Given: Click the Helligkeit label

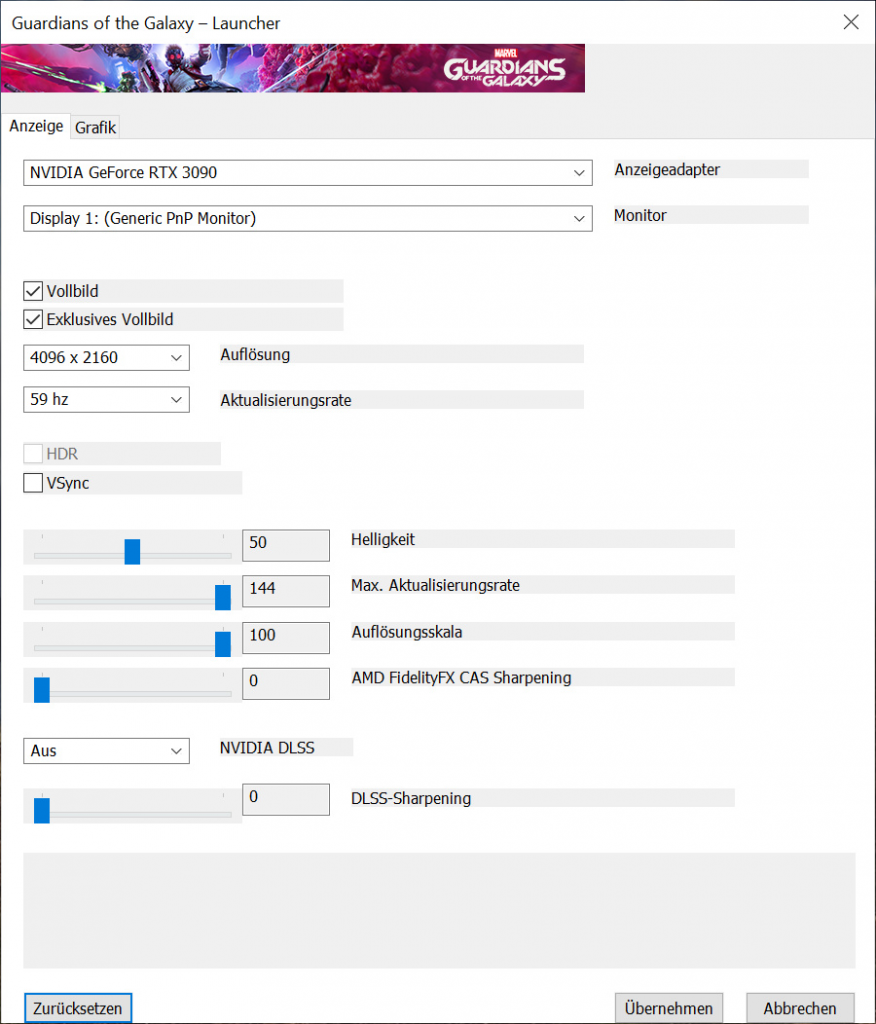Looking at the screenshot, I should coord(383,539).
